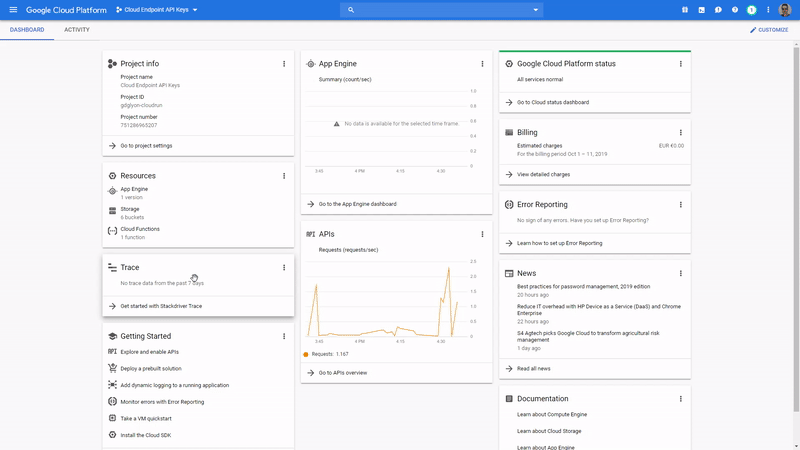Go to the App Engine dashboard

pos(358,204)
